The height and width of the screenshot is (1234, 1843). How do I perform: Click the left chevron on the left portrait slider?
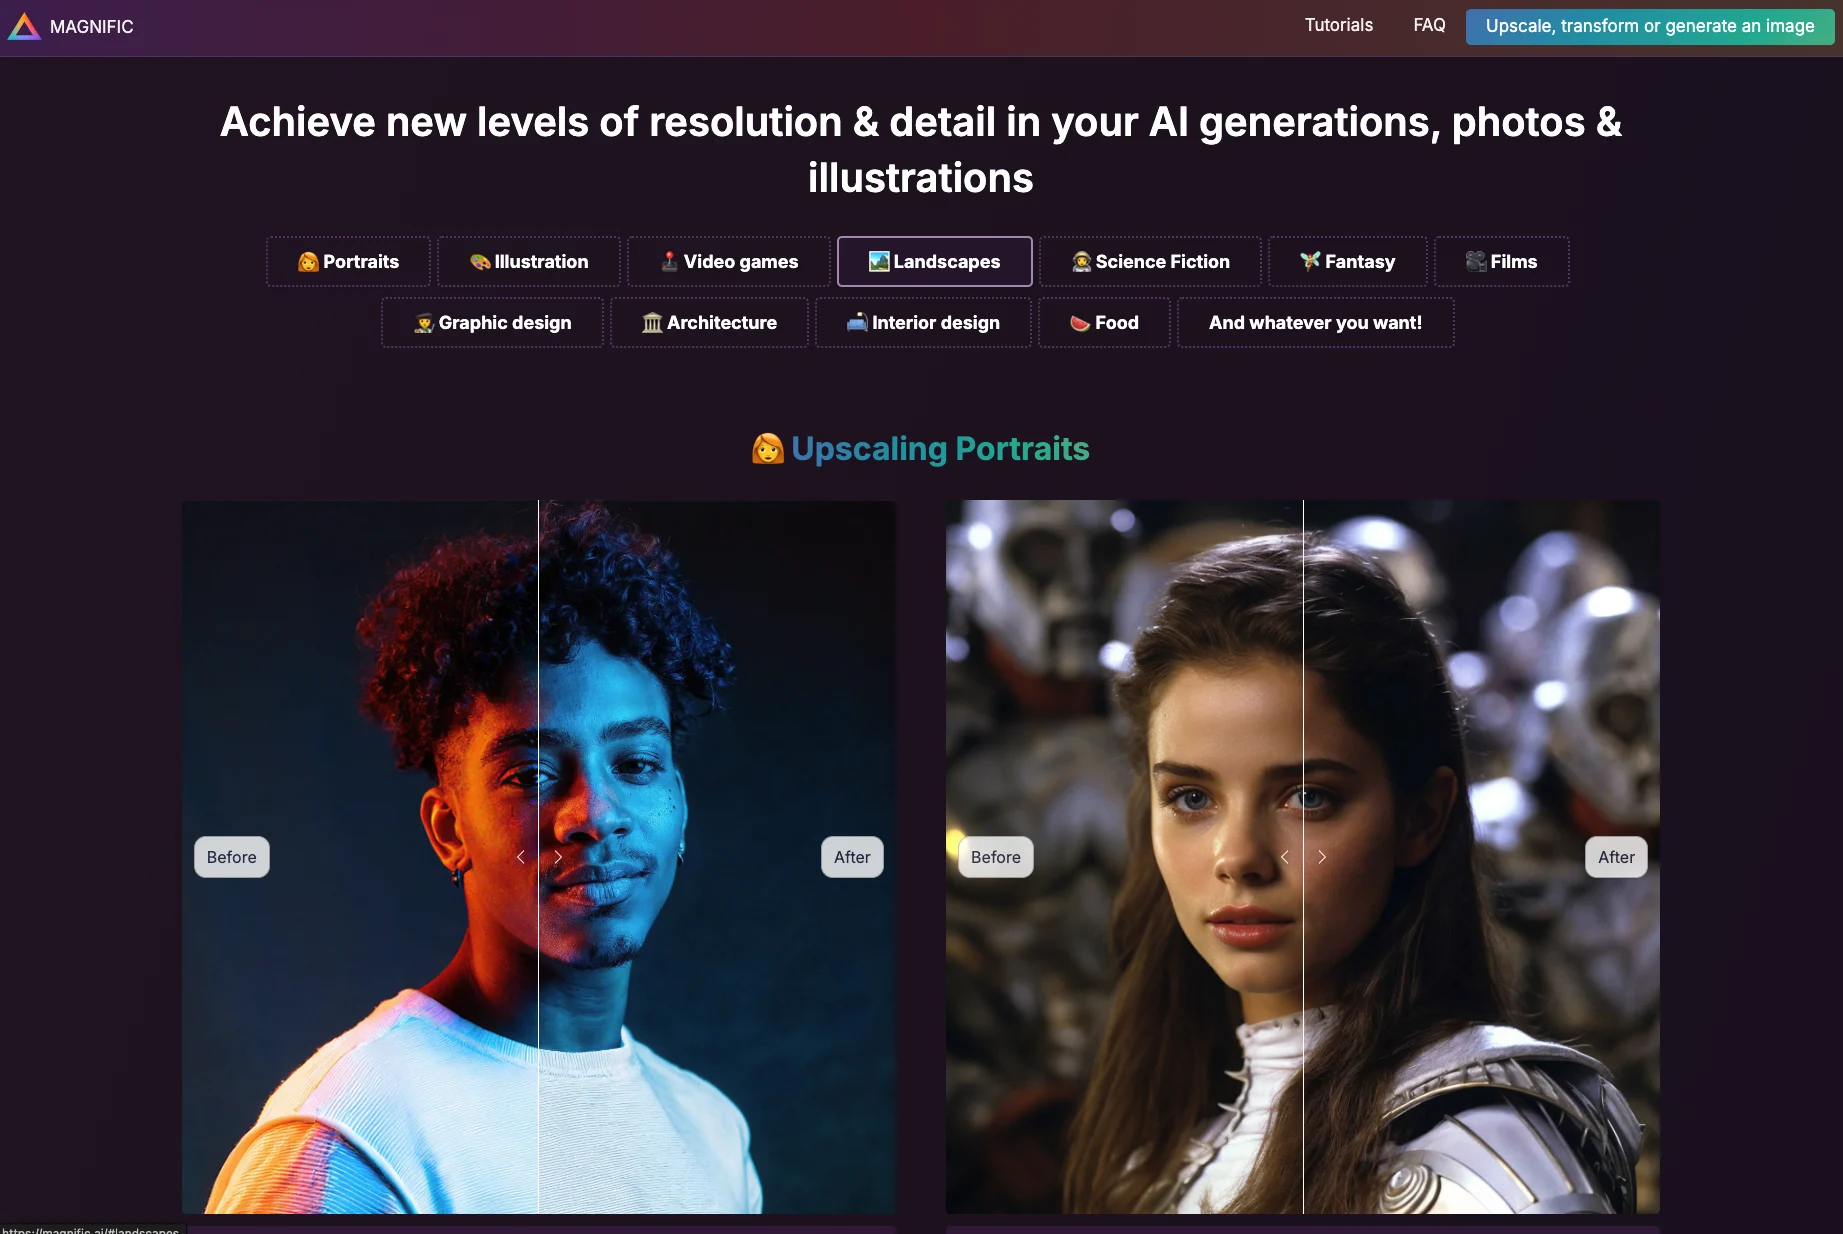[520, 857]
